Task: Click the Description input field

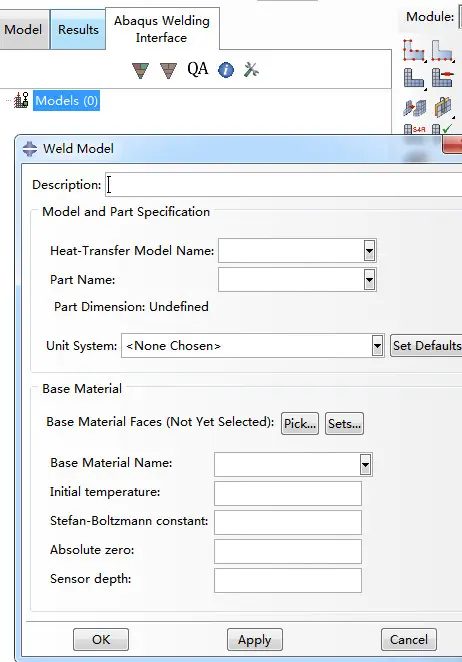Action: click(x=283, y=184)
